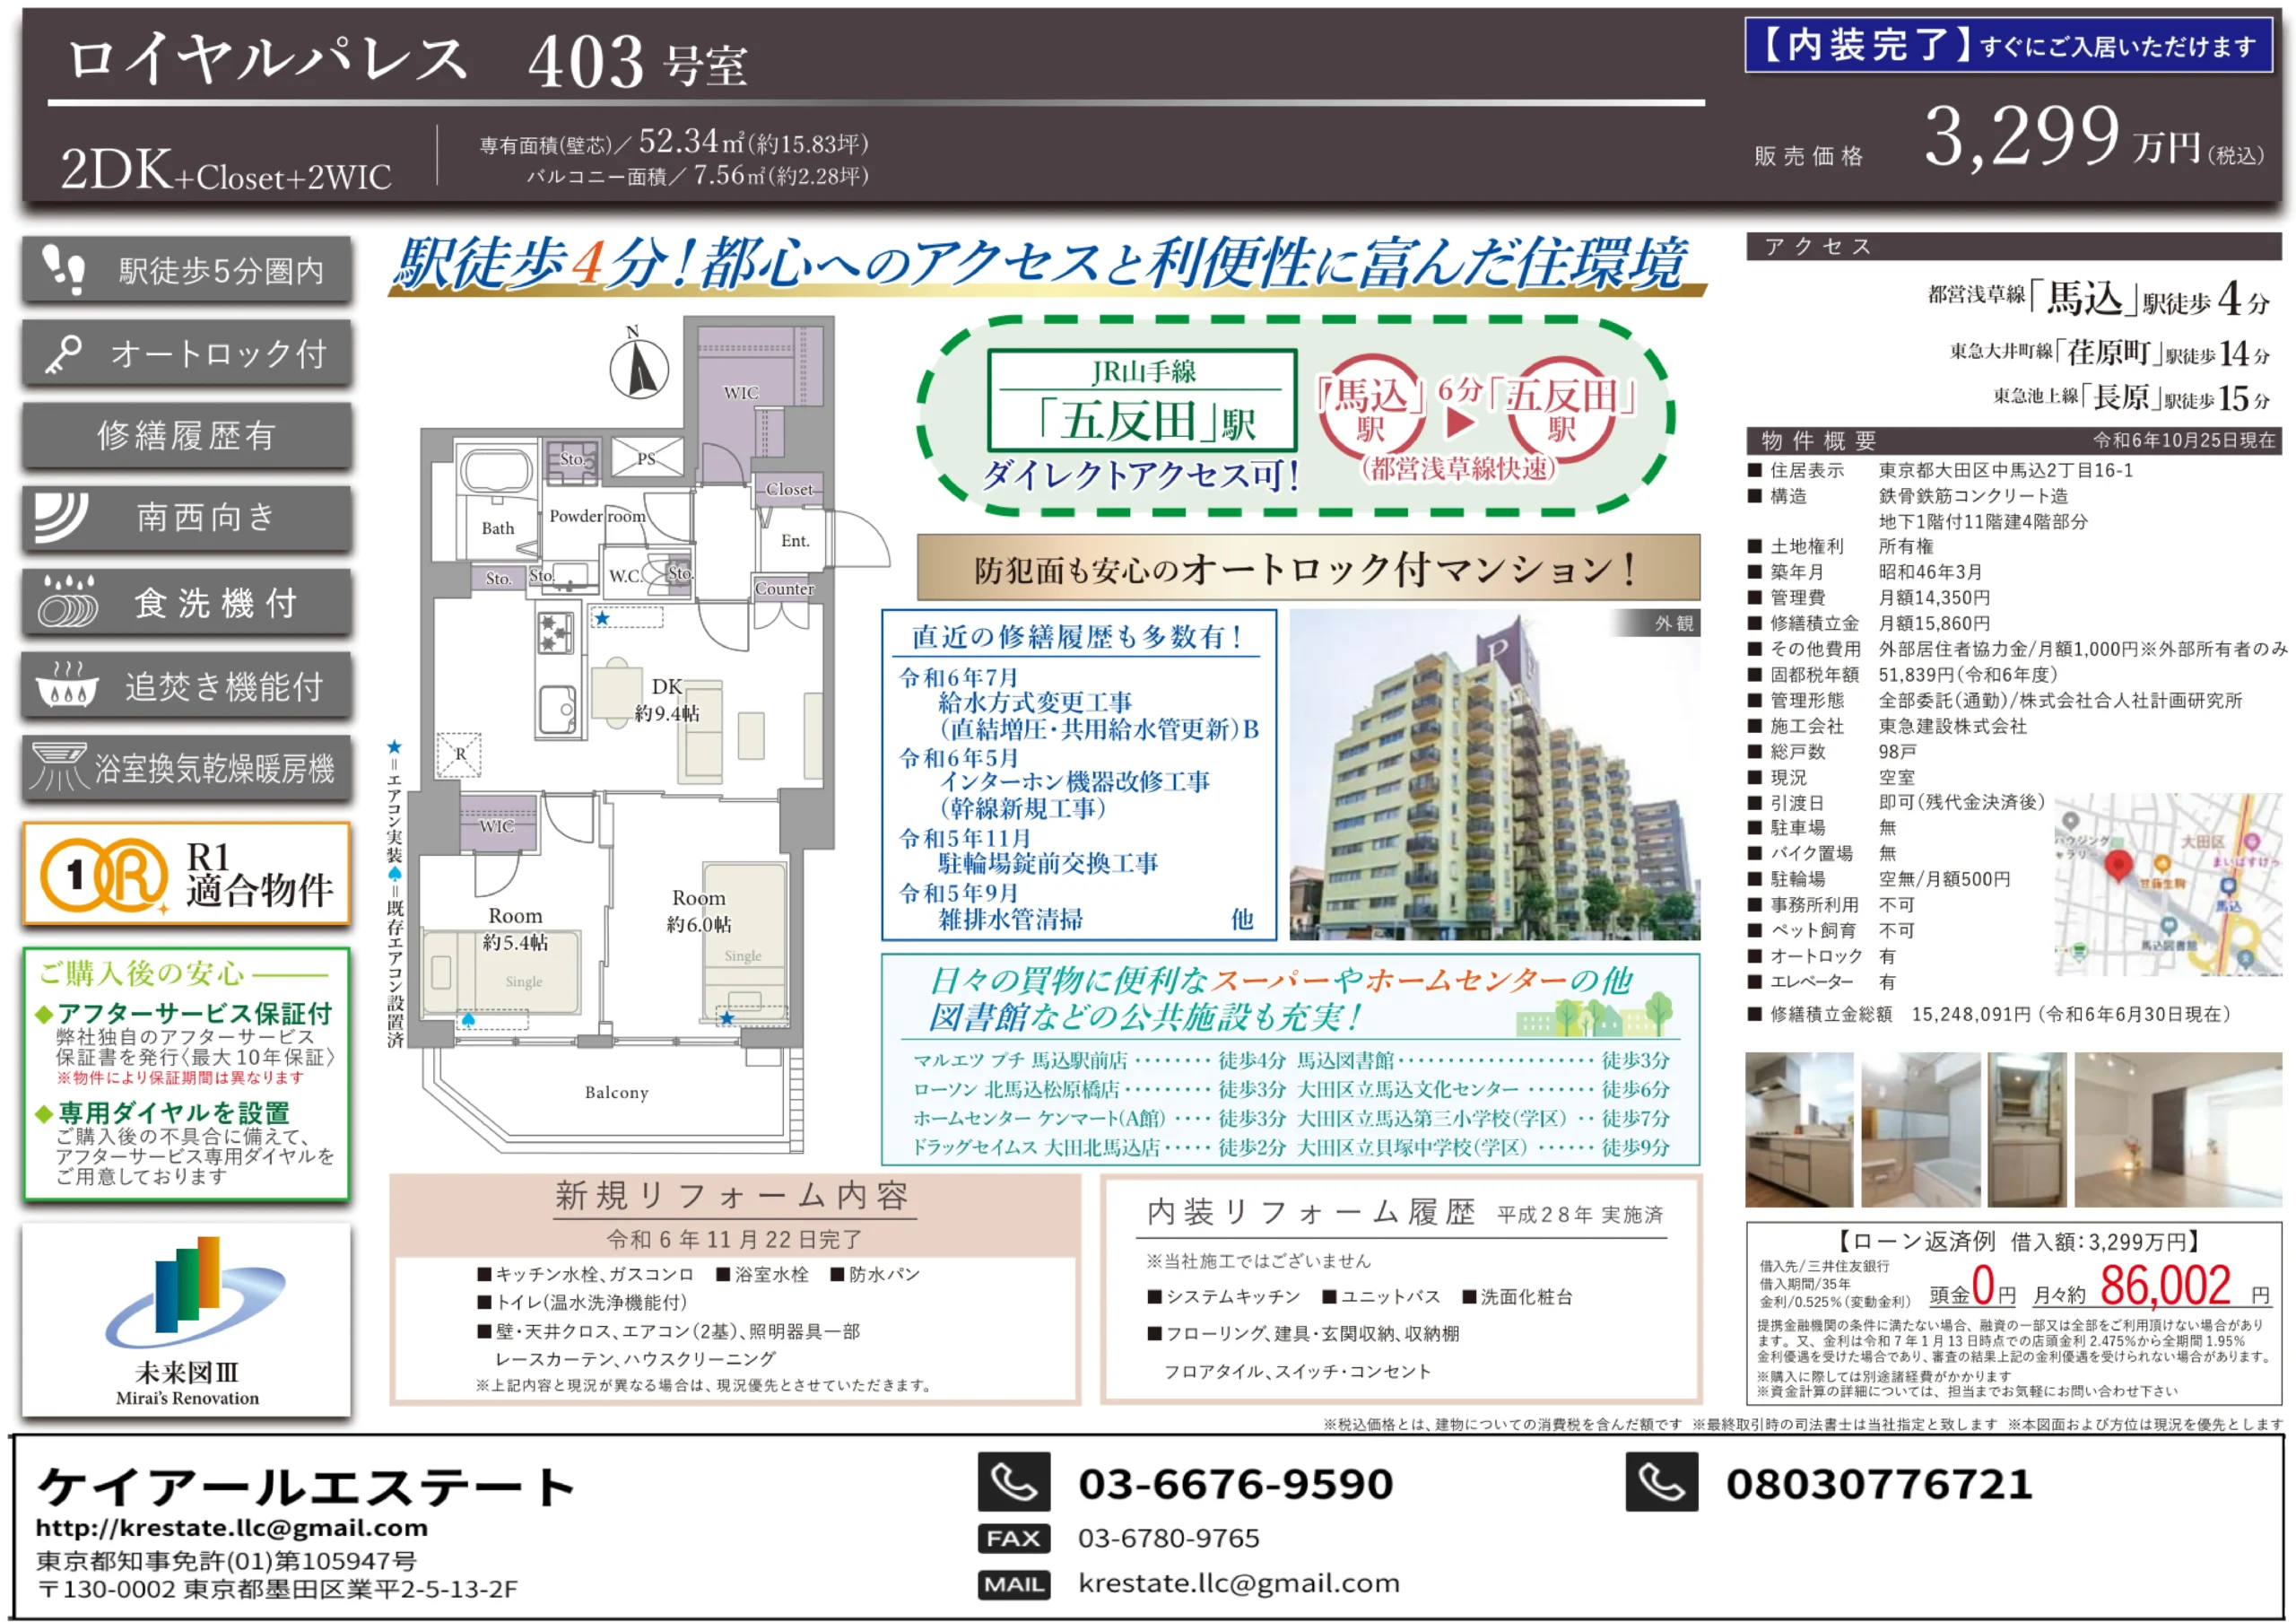Click the key icon on オートロック付 badge
The image size is (2296, 1622).
(64, 354)
